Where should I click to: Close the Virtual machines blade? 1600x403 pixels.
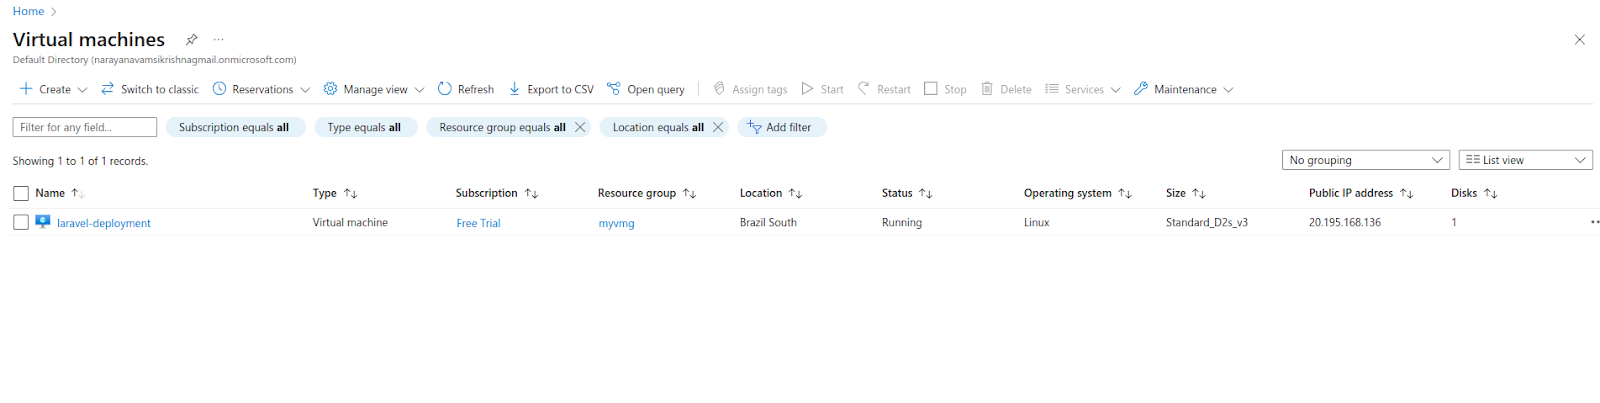(x=1580, y=40)
